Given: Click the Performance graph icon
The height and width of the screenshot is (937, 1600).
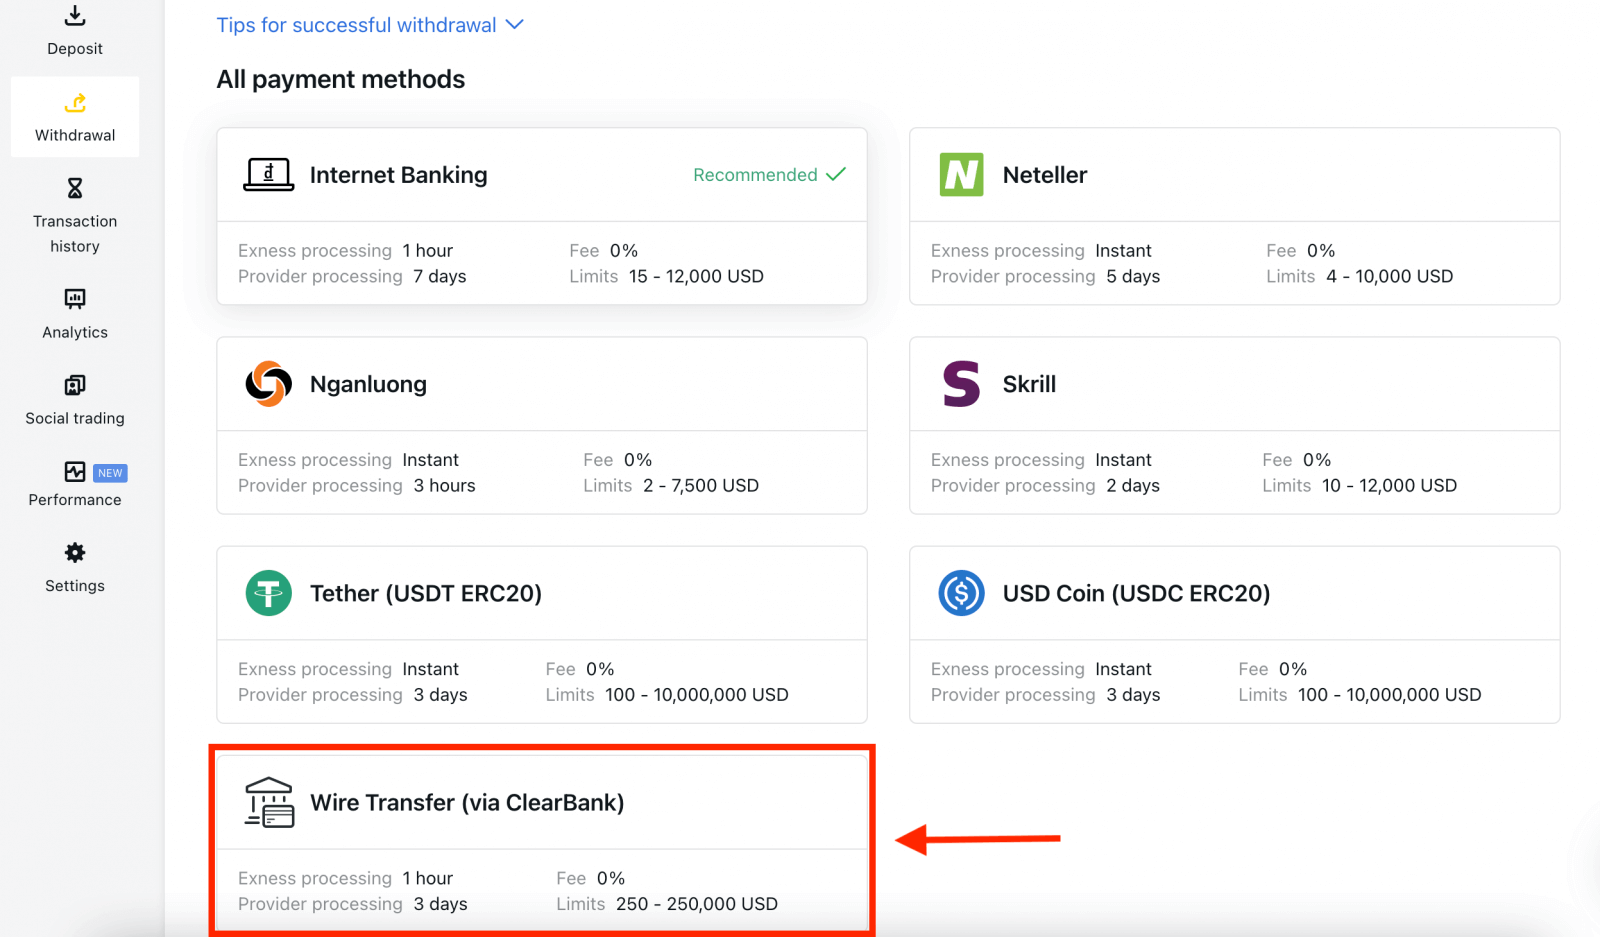Looking at the screenshot, I should (x=75, y=472).
